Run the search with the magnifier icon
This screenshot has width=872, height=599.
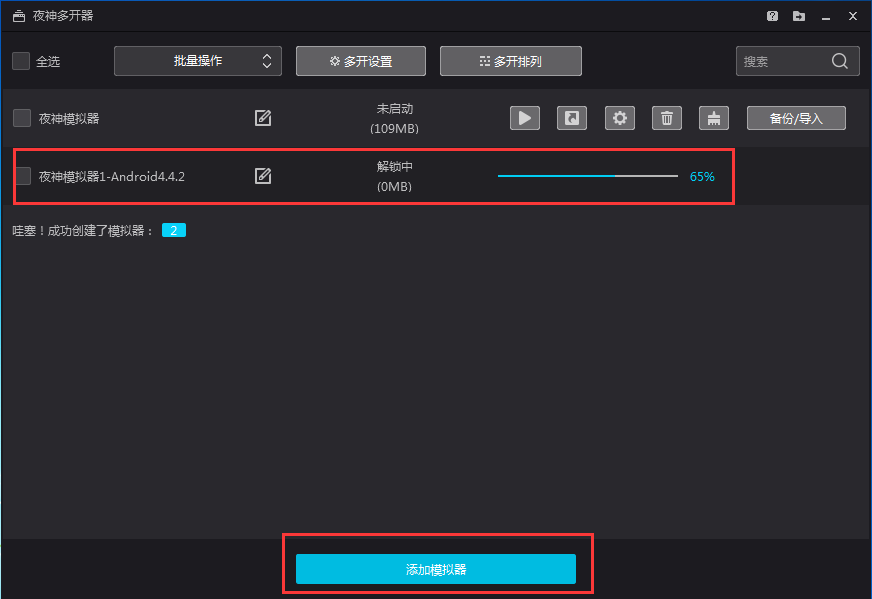coord(840,60)
